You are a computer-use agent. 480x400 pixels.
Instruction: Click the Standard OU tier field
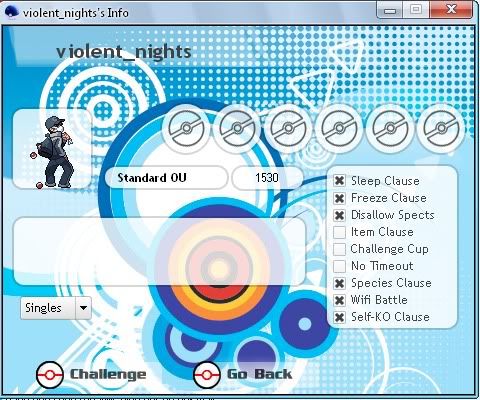pos(166,178)
